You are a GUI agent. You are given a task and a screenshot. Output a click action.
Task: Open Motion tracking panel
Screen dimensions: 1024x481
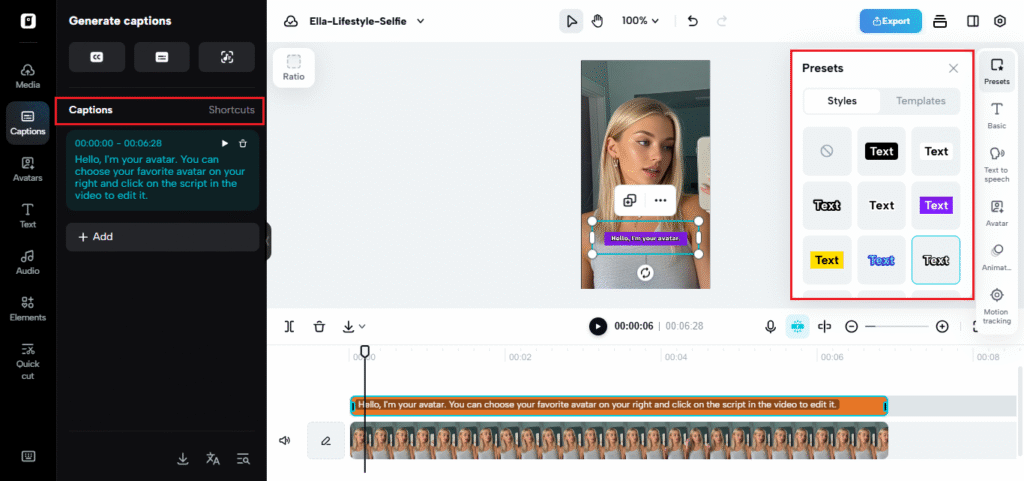pyautogui.click(x=996, y=302)
